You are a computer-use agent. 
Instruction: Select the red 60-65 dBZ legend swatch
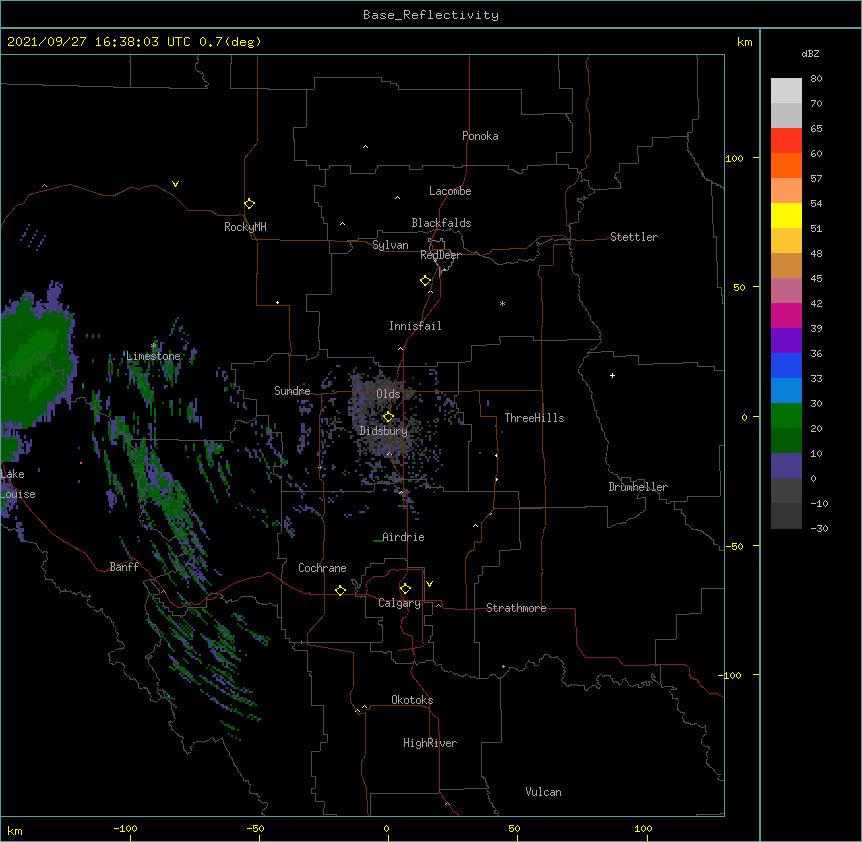(786, 141)
